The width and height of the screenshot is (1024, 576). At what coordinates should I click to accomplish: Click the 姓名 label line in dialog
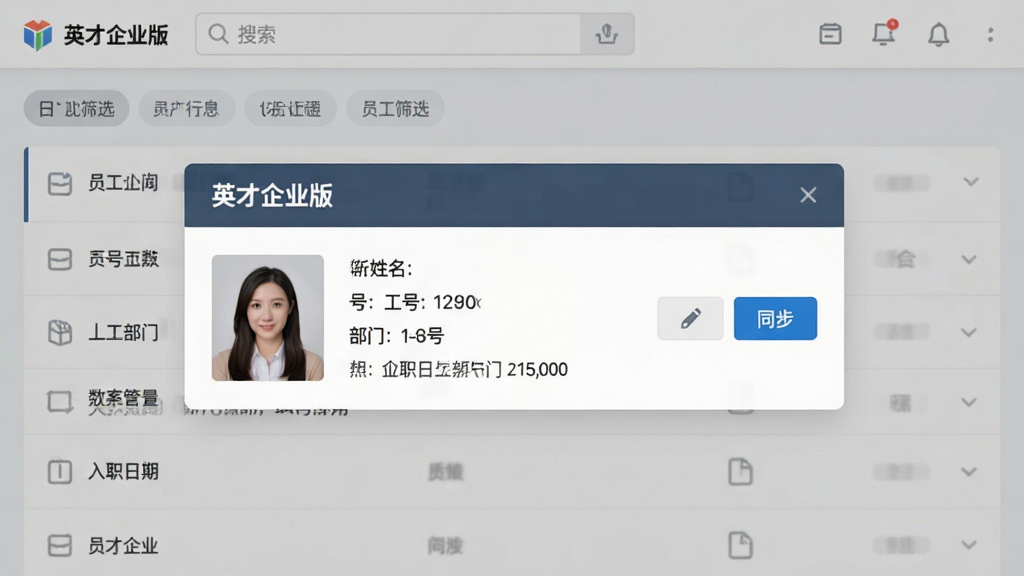click(381, 268)
